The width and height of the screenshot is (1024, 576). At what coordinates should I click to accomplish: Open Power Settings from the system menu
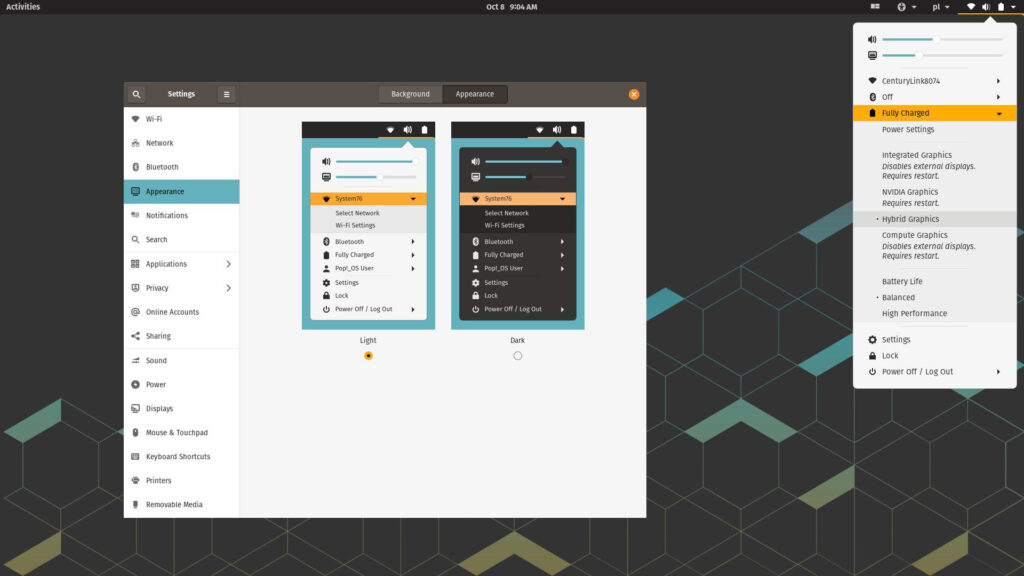click(x=935, y=129)
